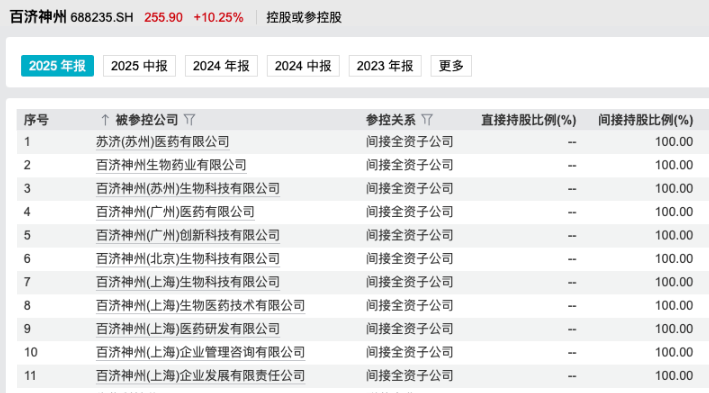
Task: Open 百济神州(上海)企业管理咨询有限公司 link
Action: (x=200, y=352)
